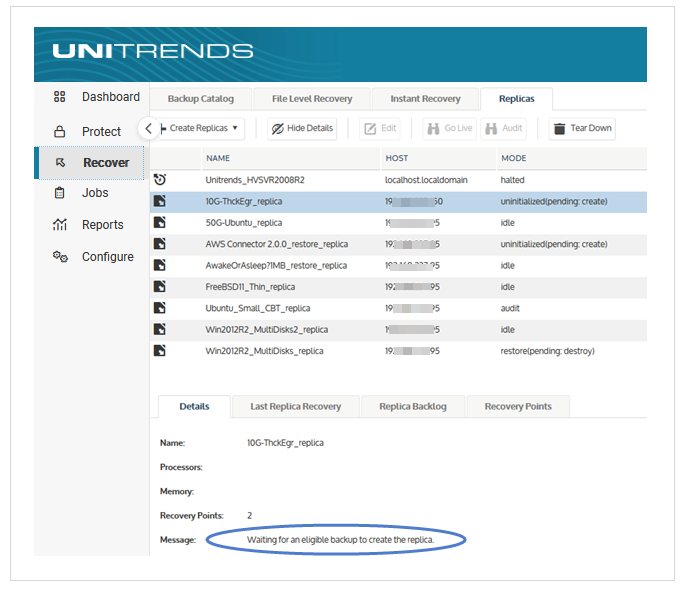The height and width of the screenshot is (605, 700).
Task: Click the Win2012R2_MultiDisks_replica row icon
Action: tap(160, 351)
